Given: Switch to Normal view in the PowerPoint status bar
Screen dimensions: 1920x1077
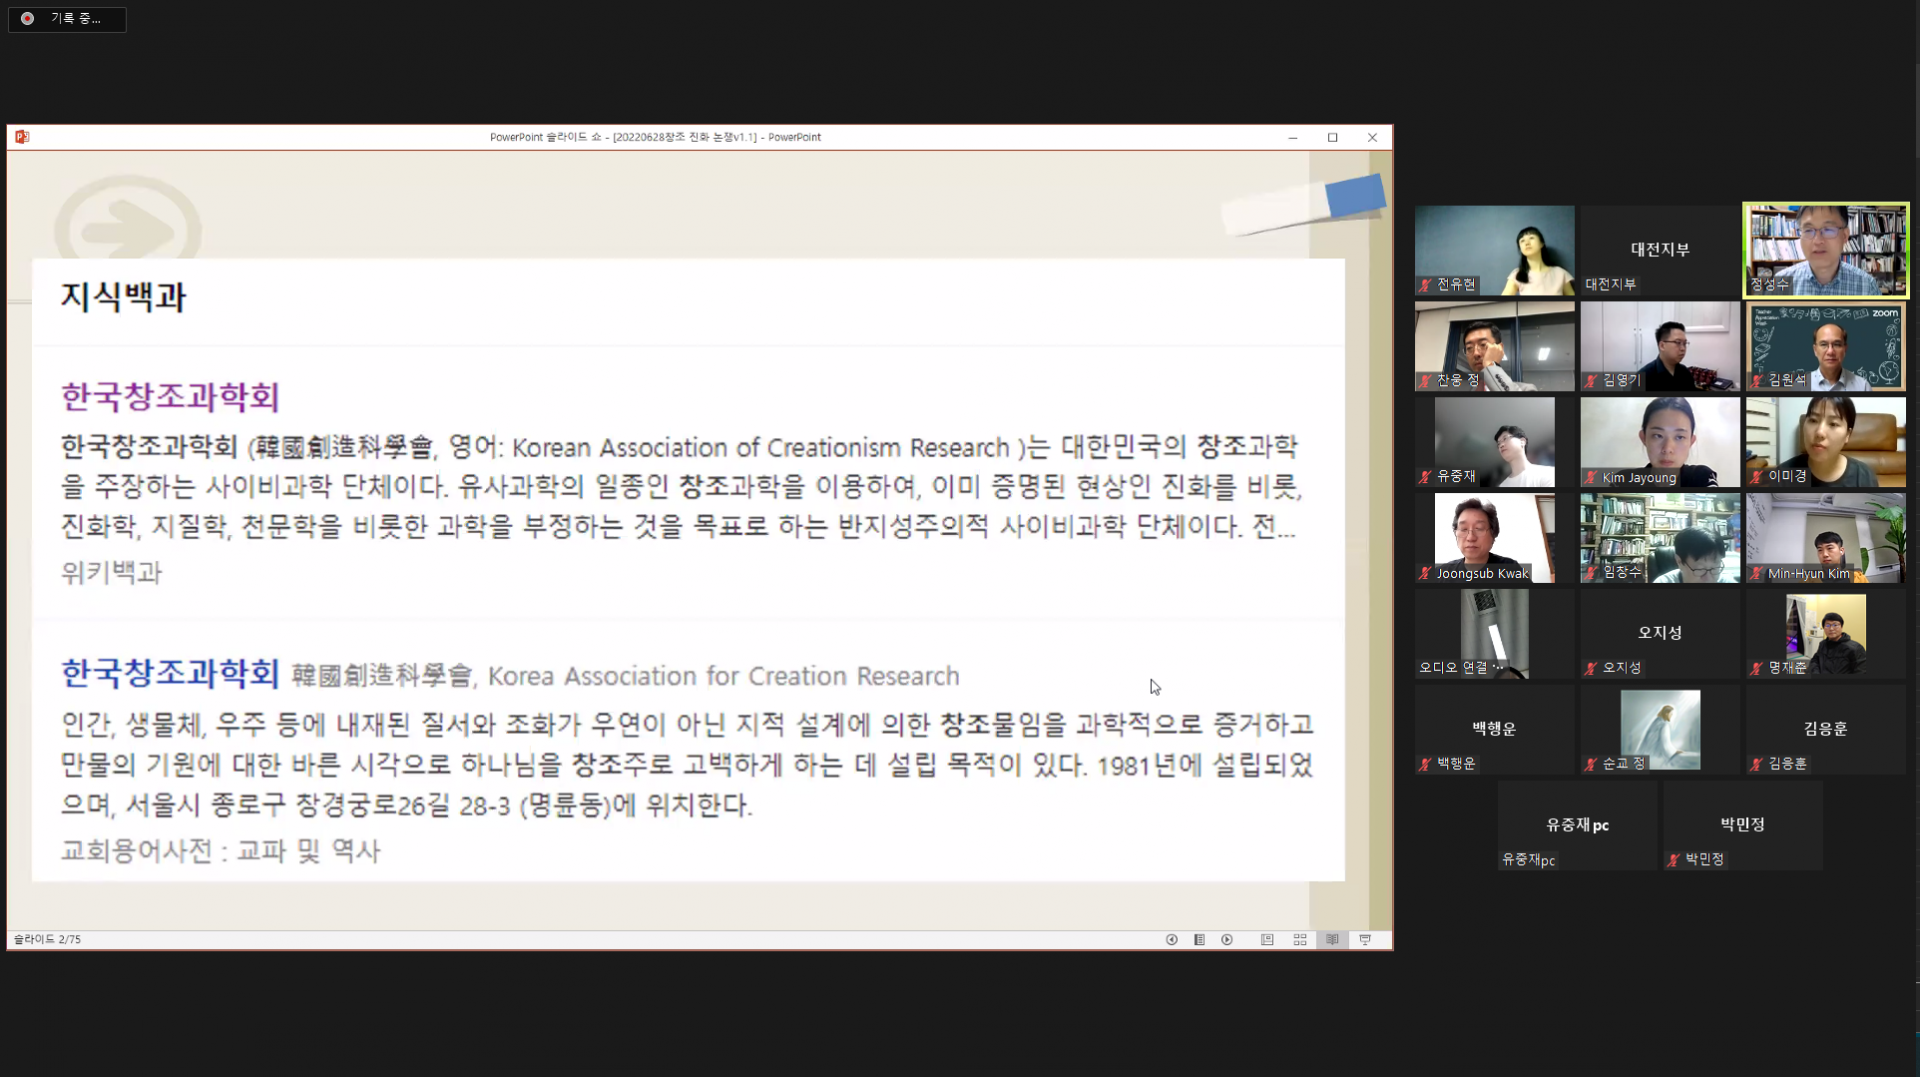Looking at the screenshot, I should [1267, 940].
